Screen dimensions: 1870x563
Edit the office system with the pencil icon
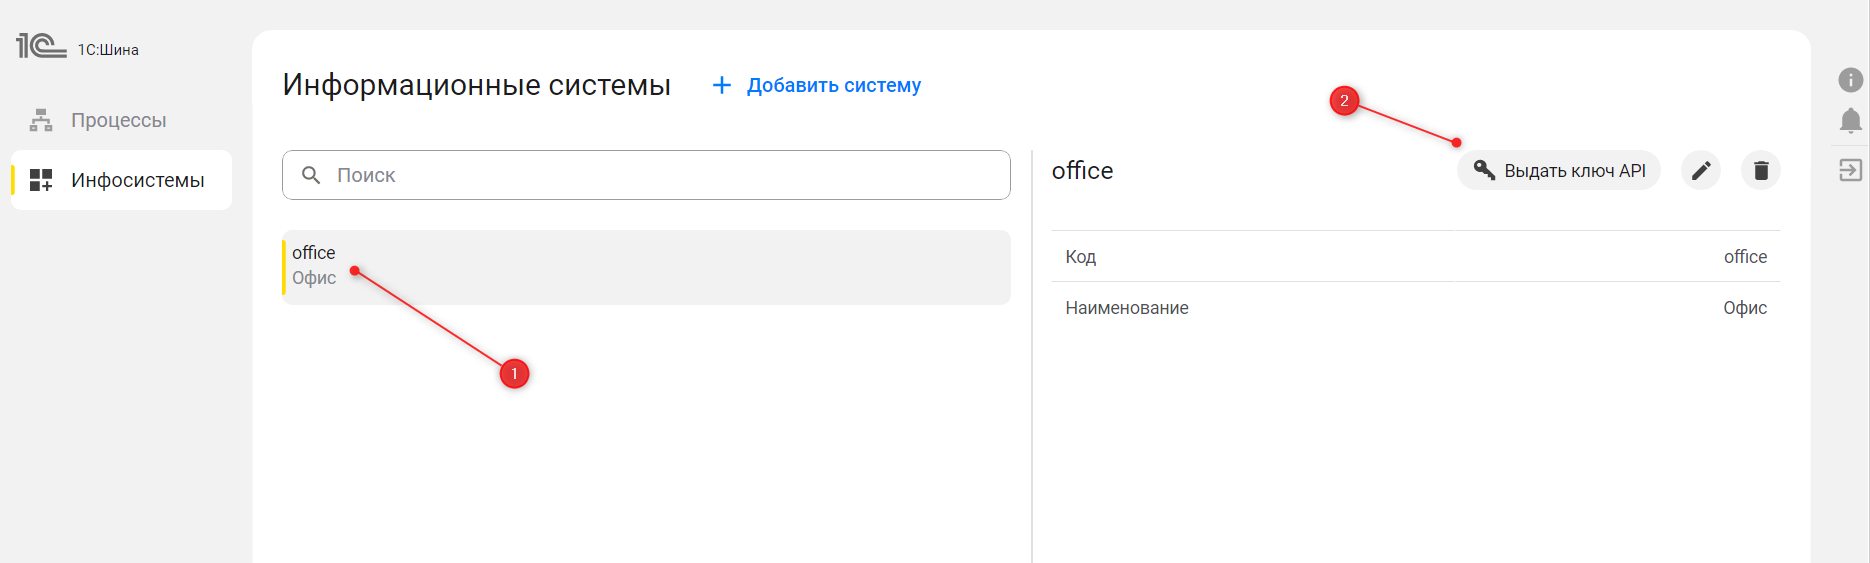[x=1700, y=171]
